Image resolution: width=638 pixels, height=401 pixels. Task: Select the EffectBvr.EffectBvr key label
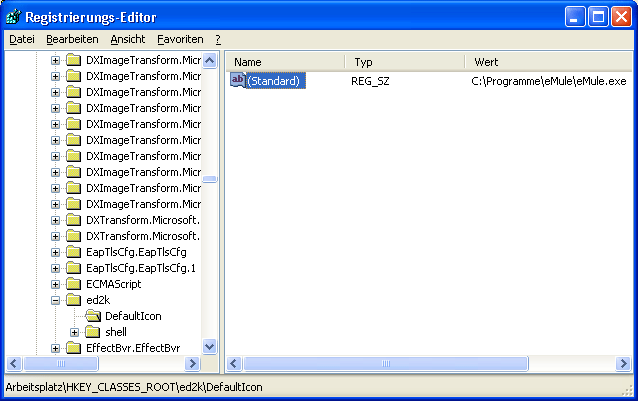[x=133, y=348]
